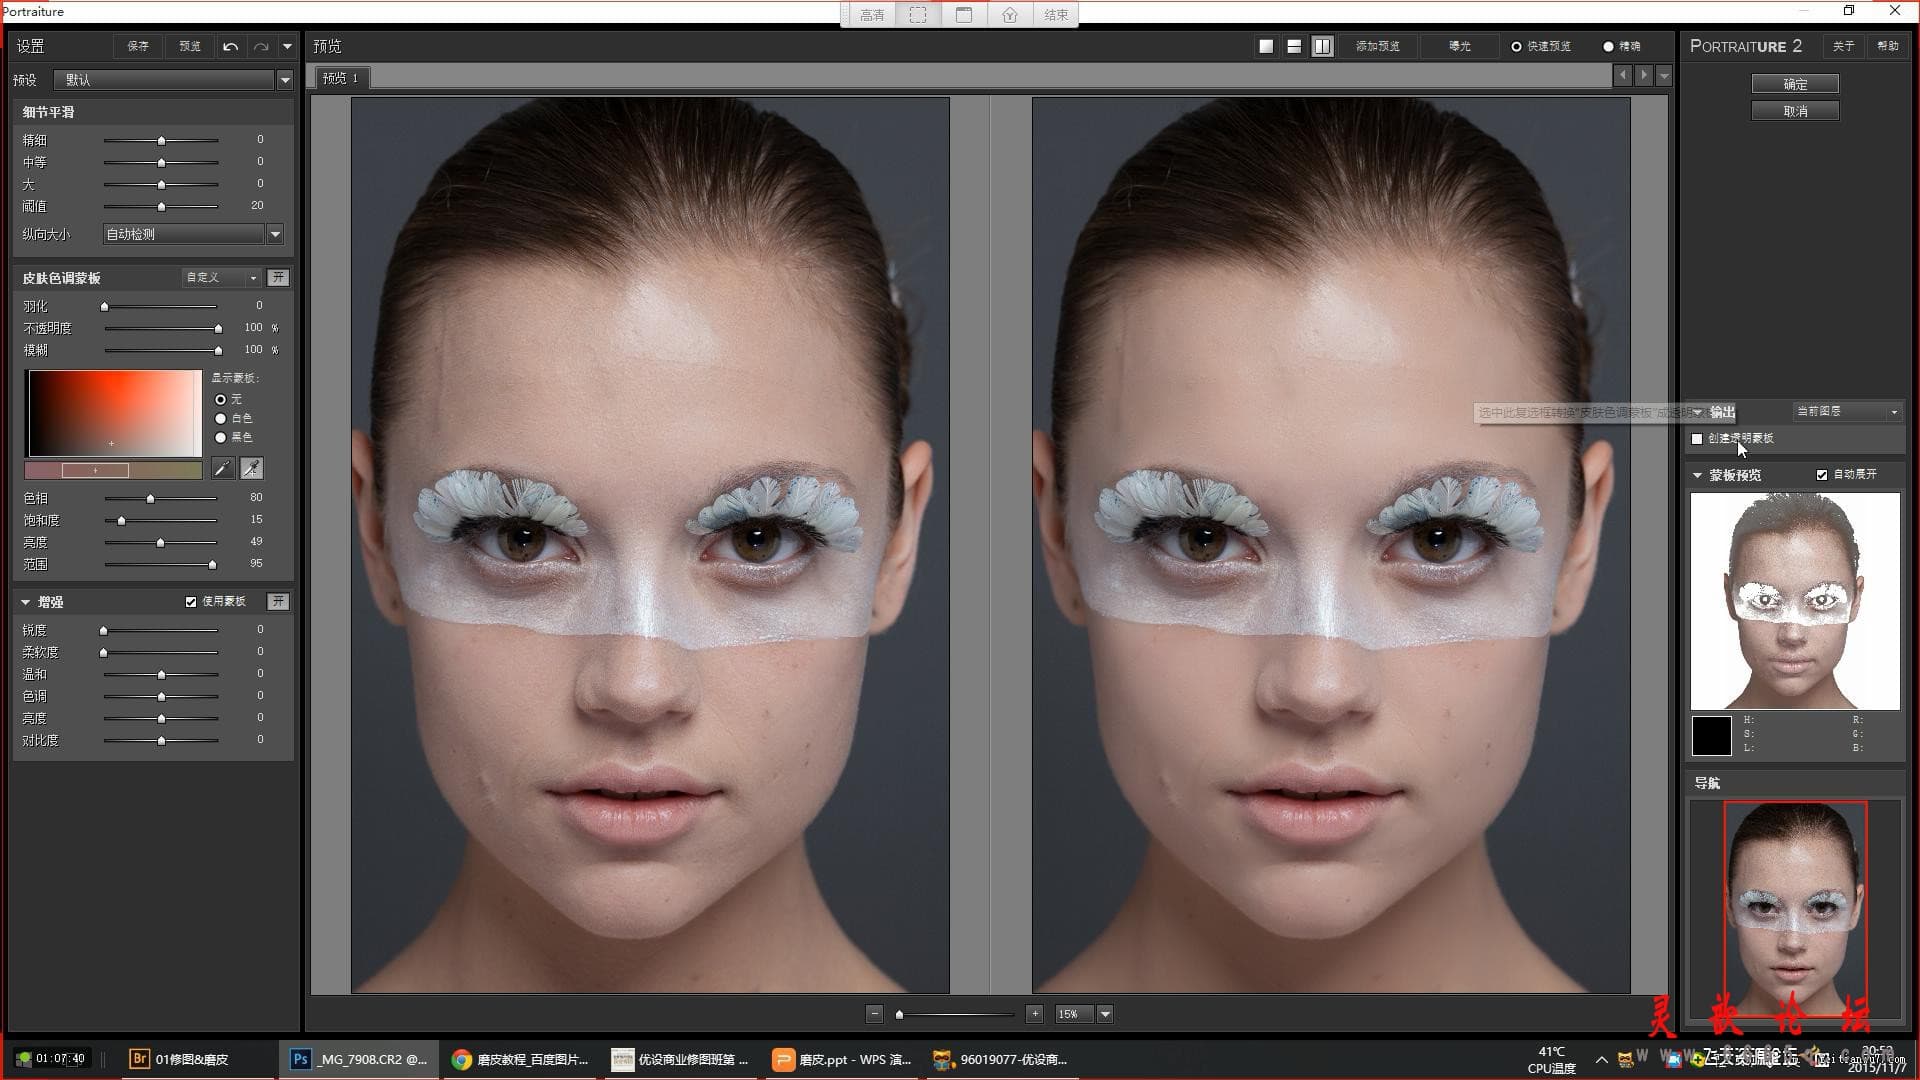
Task: Switch to horizontal split preview layout icon
Action: pyautogui.click(x=1294, y=46)
